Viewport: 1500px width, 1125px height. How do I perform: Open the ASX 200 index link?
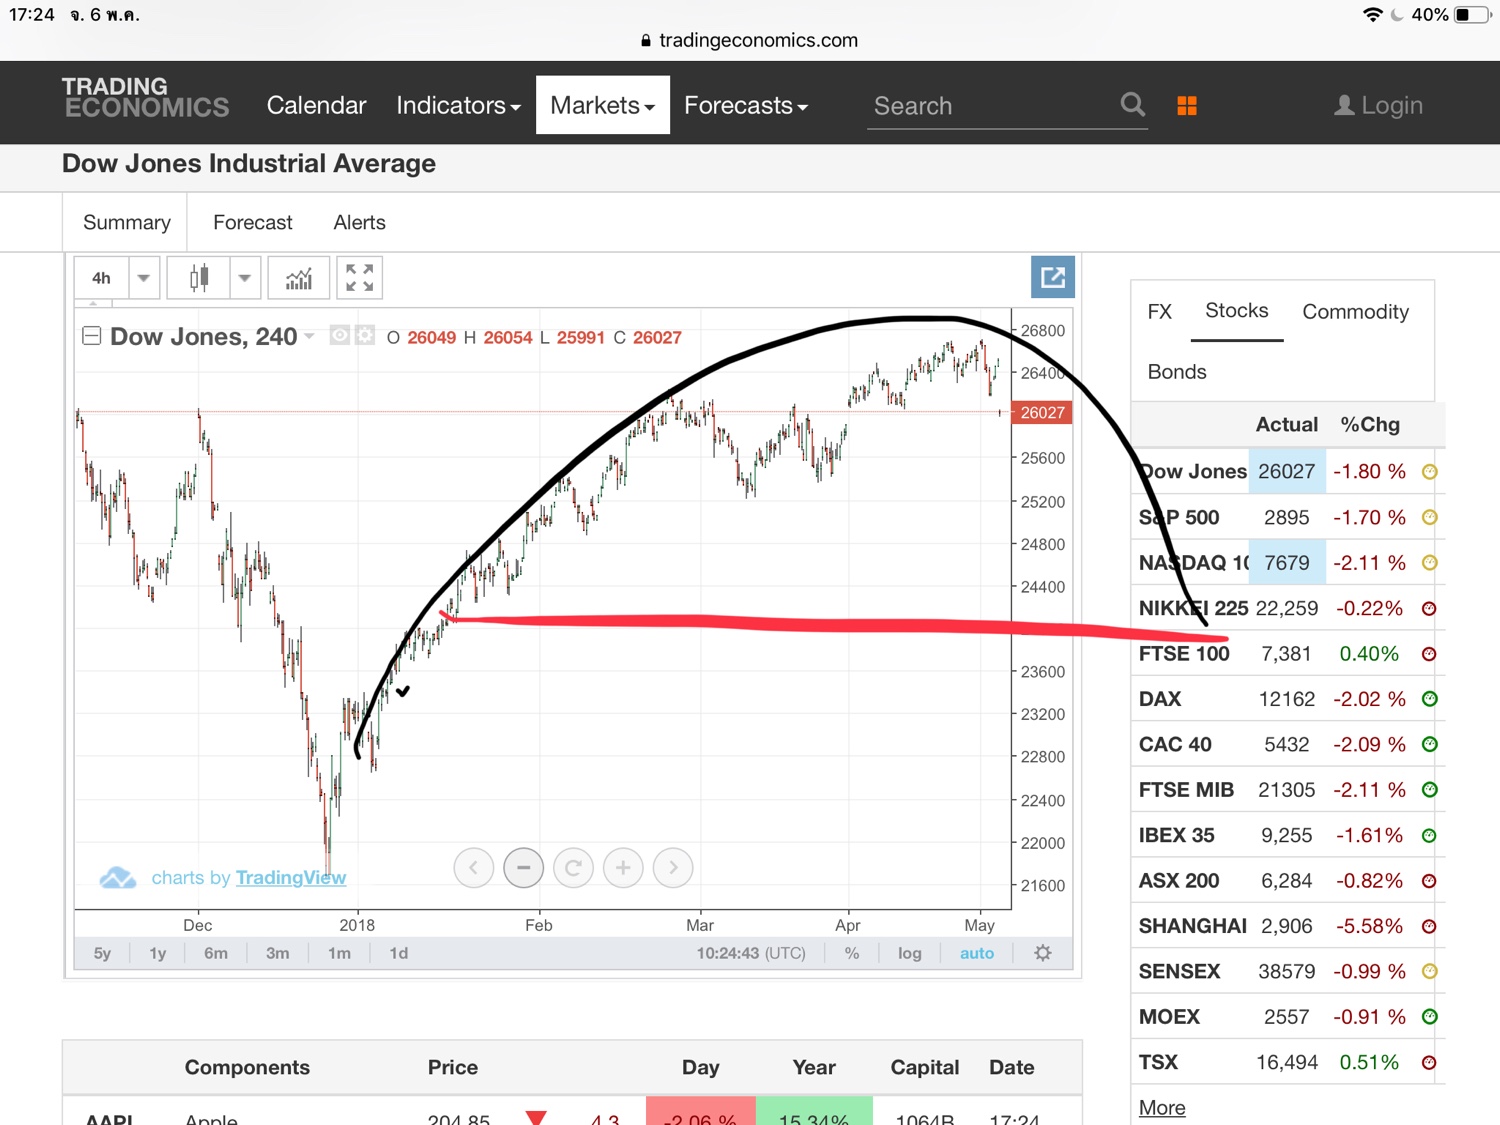click(x=1179, y=881)
